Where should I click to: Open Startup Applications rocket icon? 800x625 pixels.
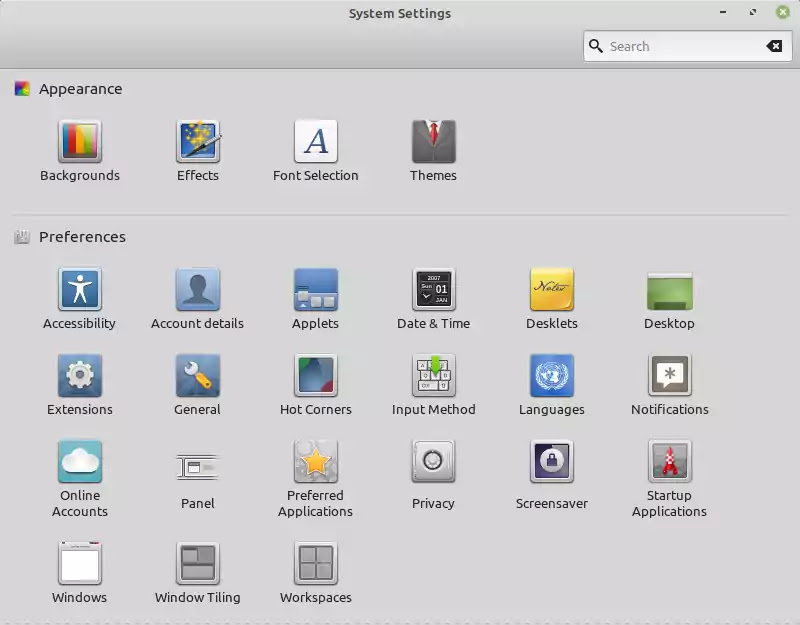pyautogui.click(x=669, y=461)
